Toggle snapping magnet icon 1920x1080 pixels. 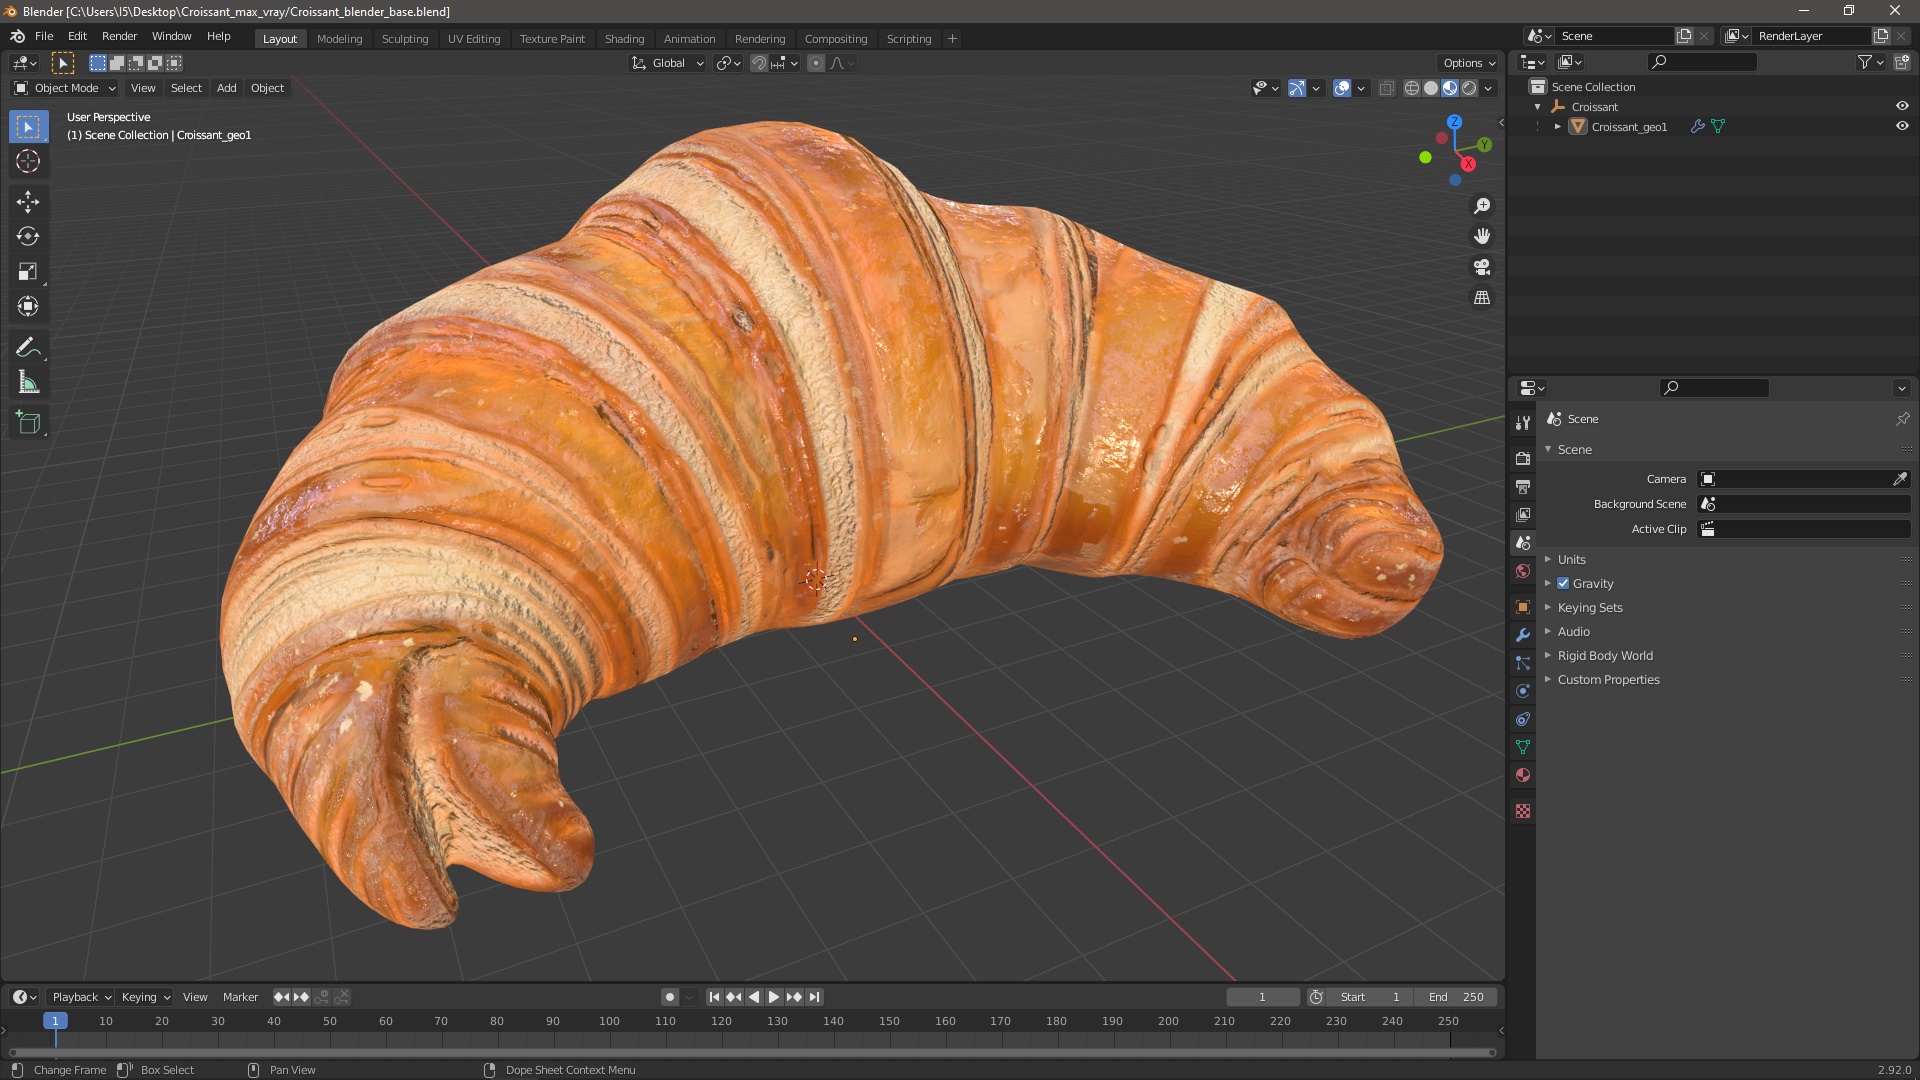759,63
